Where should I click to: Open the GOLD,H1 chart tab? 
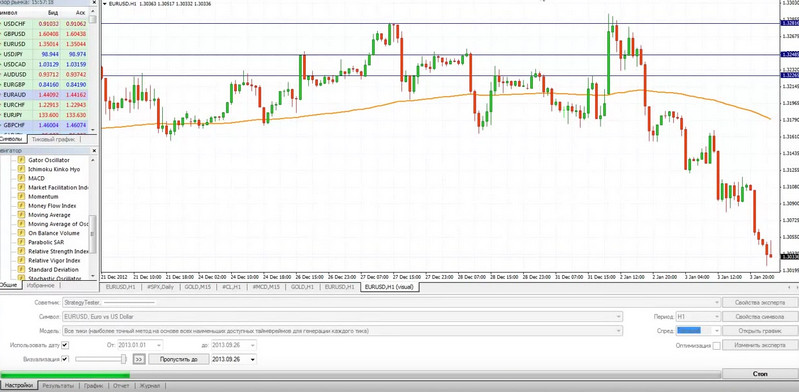pos(302,287)
